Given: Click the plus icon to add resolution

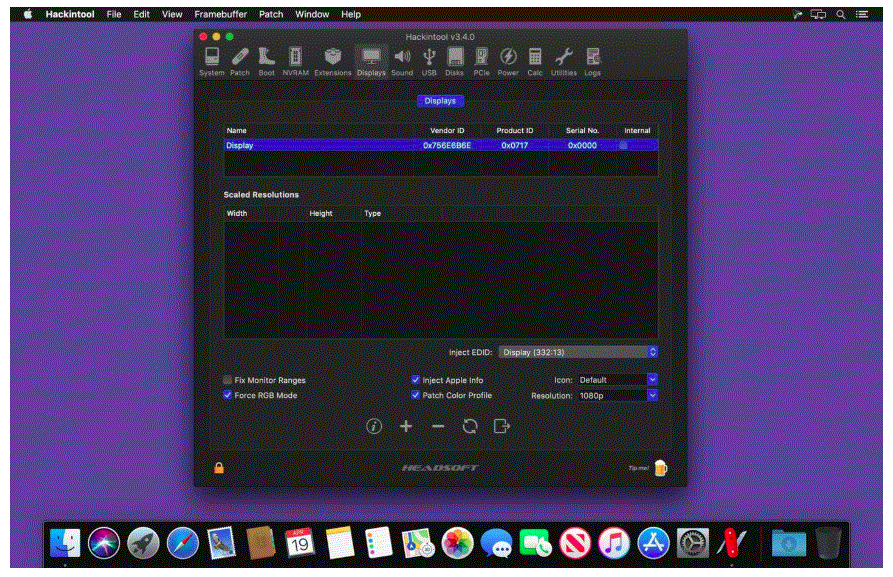Looking at the screenshot, I should click(405, 426).
